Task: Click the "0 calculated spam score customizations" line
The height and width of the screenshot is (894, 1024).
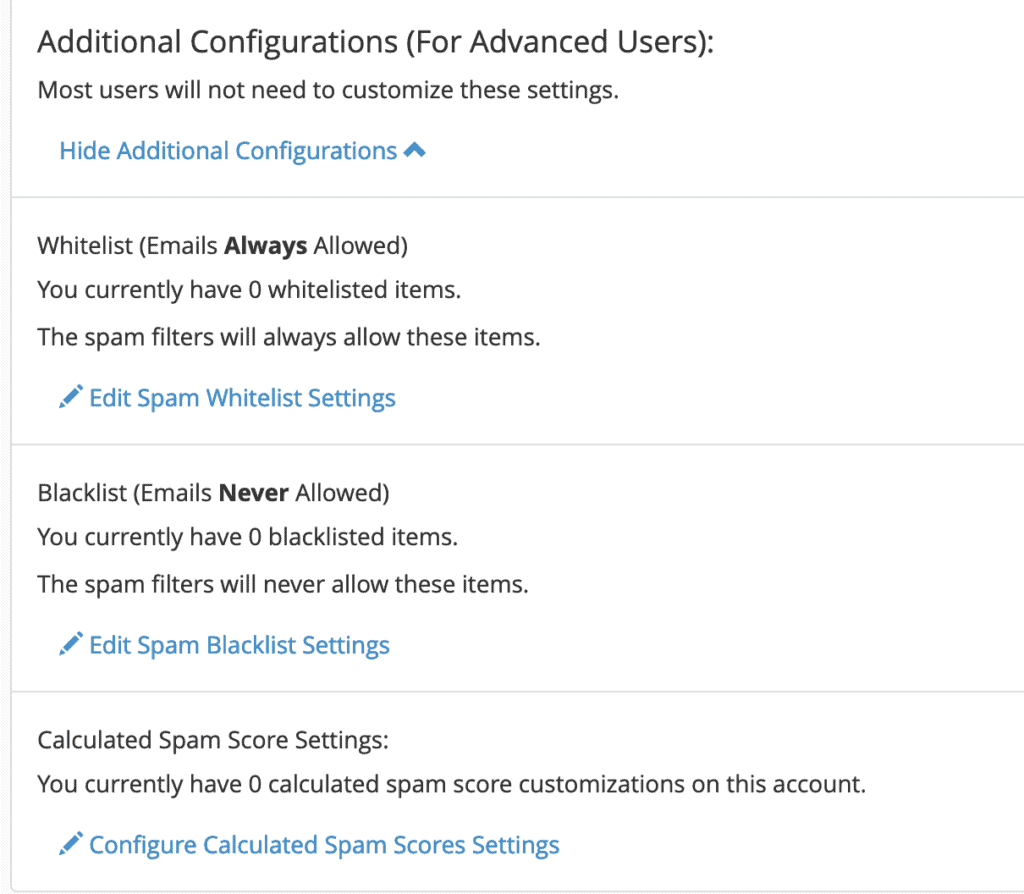Action: [451, 785]
